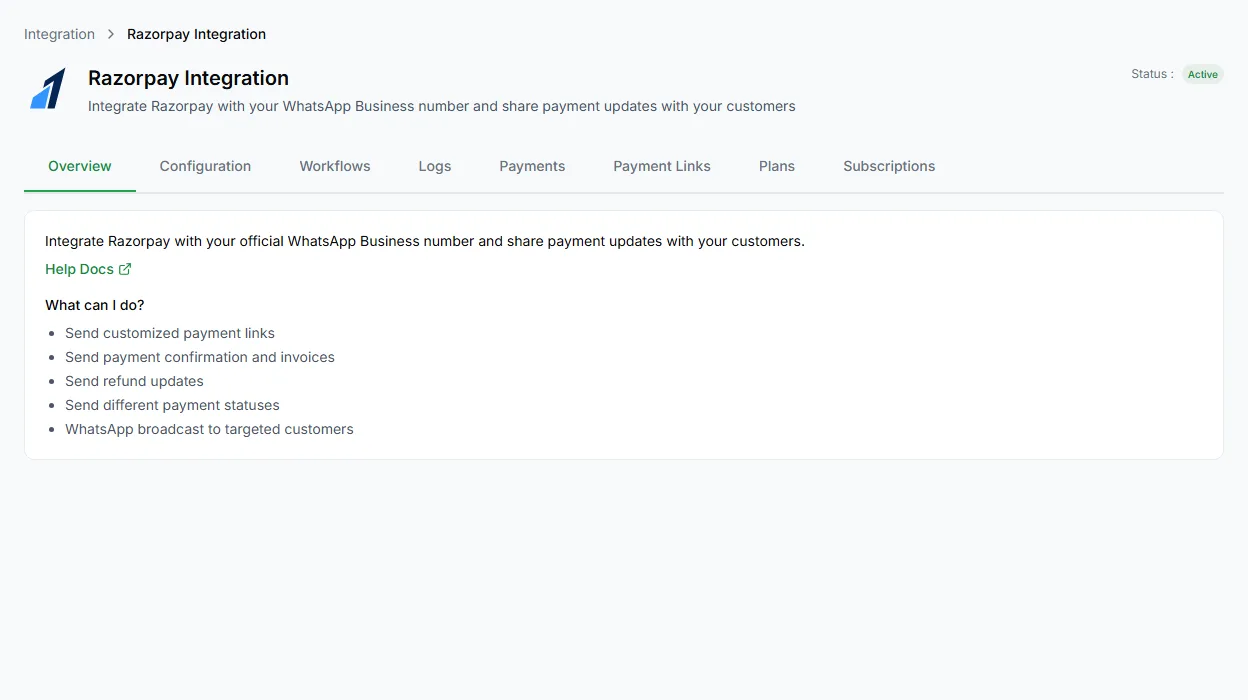Viewport: 1248px width, 700px height.
Task: Switch to the Configuration tab
Action: pyautogui.click(x=205, y=166)
